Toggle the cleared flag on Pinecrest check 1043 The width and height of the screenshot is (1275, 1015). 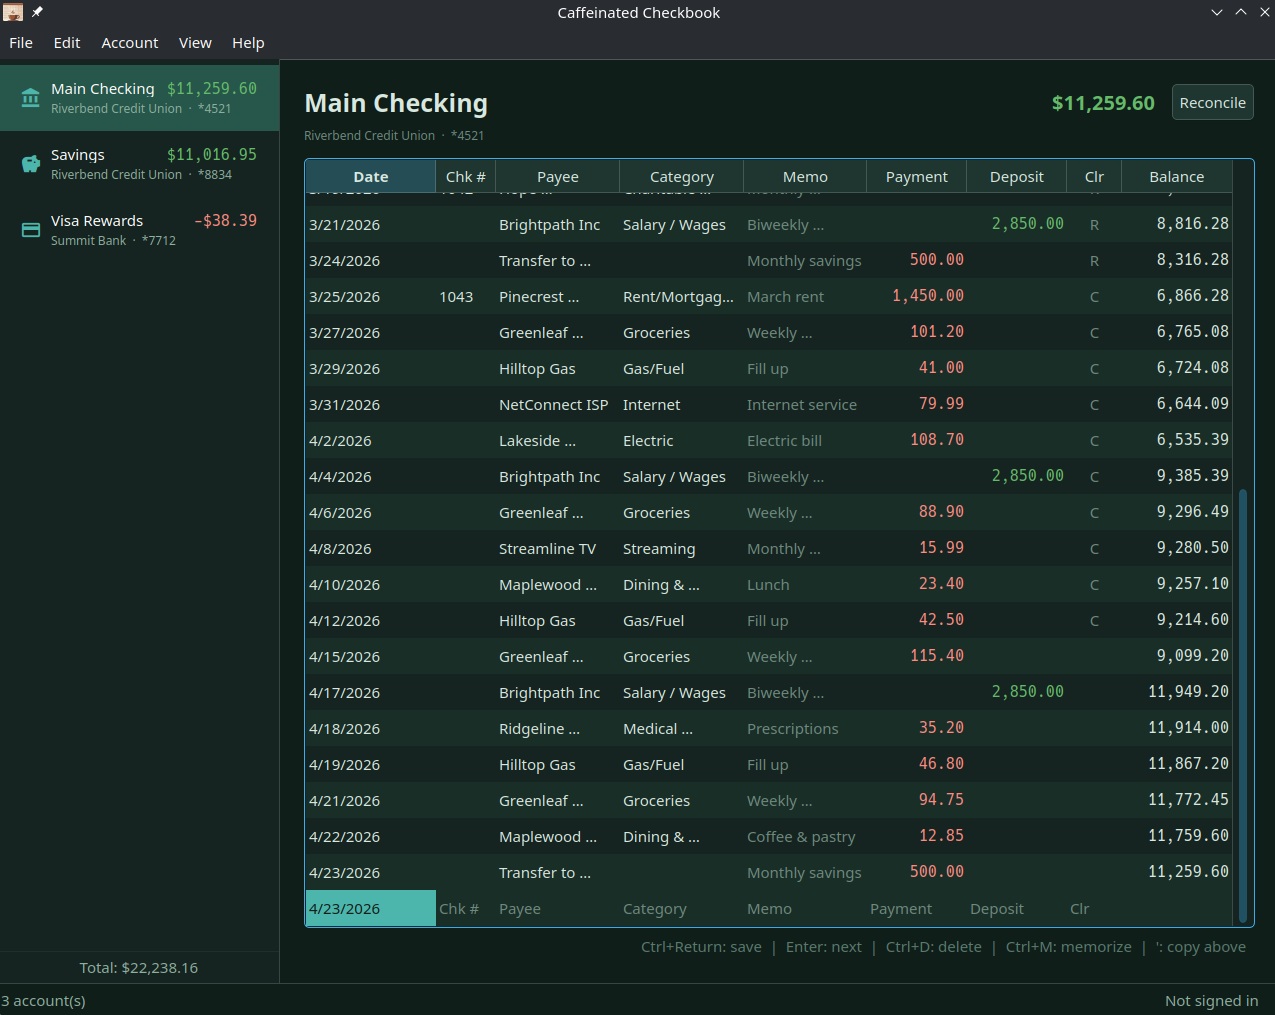tap(1094, 296)
